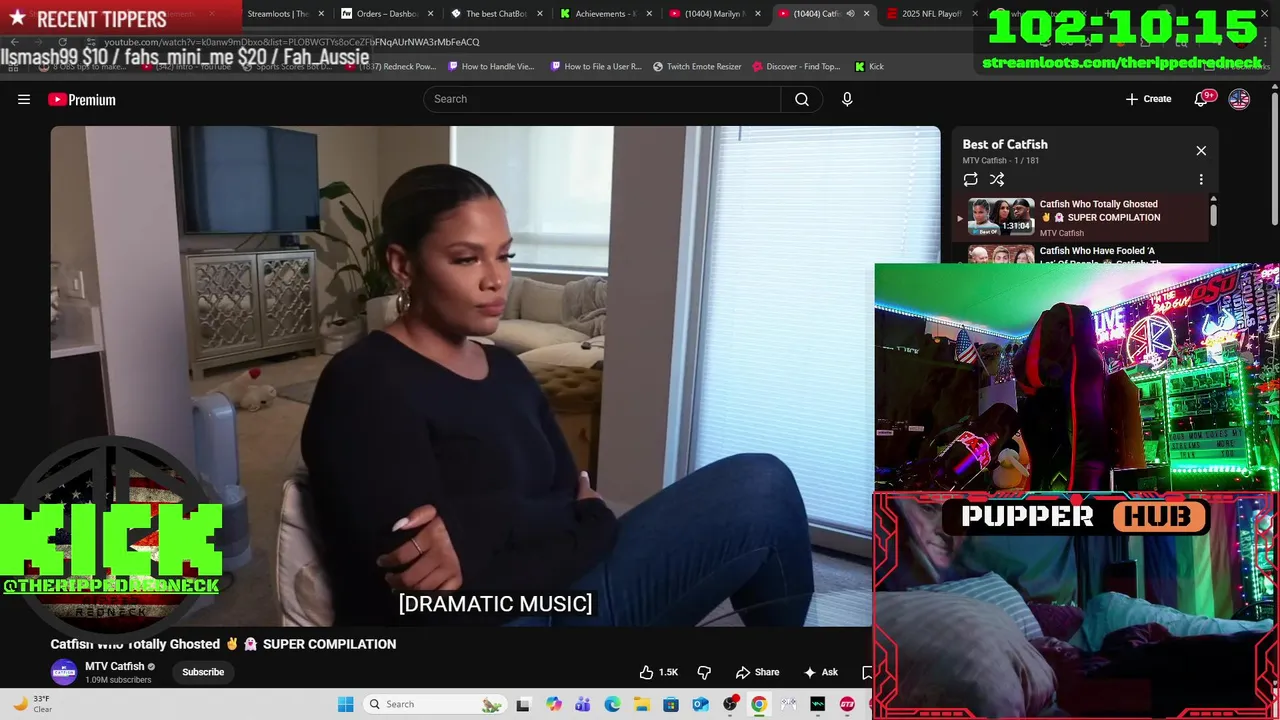The image size is (1280, 720).
Task: Start voice search with the microphone
Action: (x=847, y=99)
